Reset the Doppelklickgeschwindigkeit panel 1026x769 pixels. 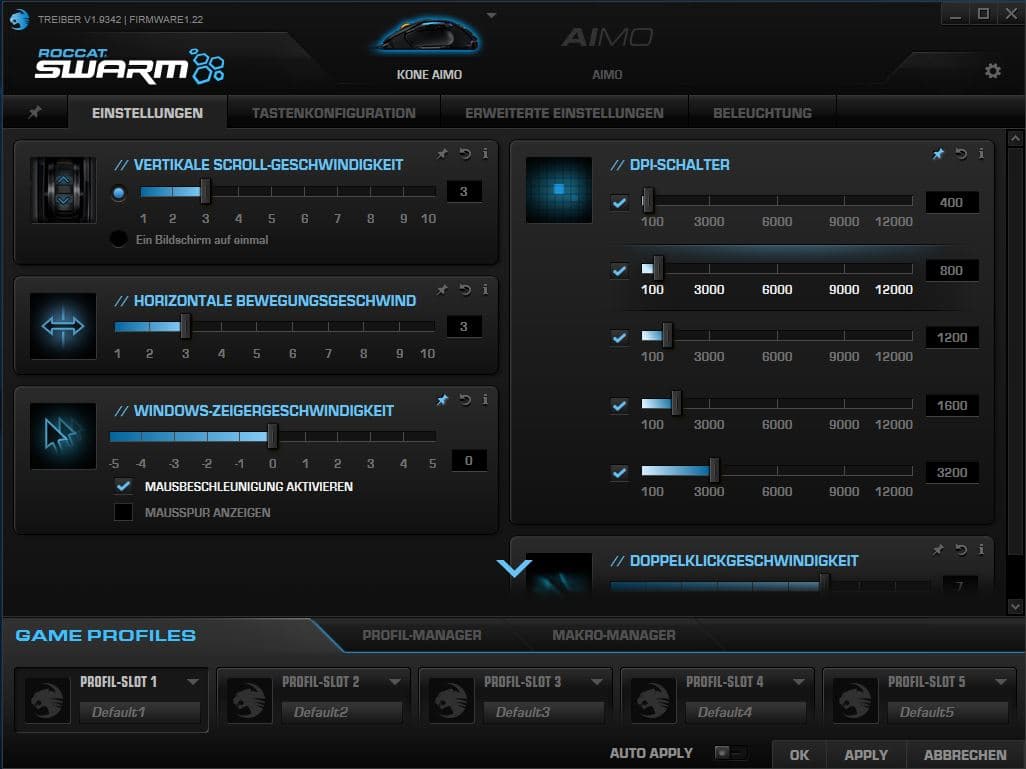point(961,550)
